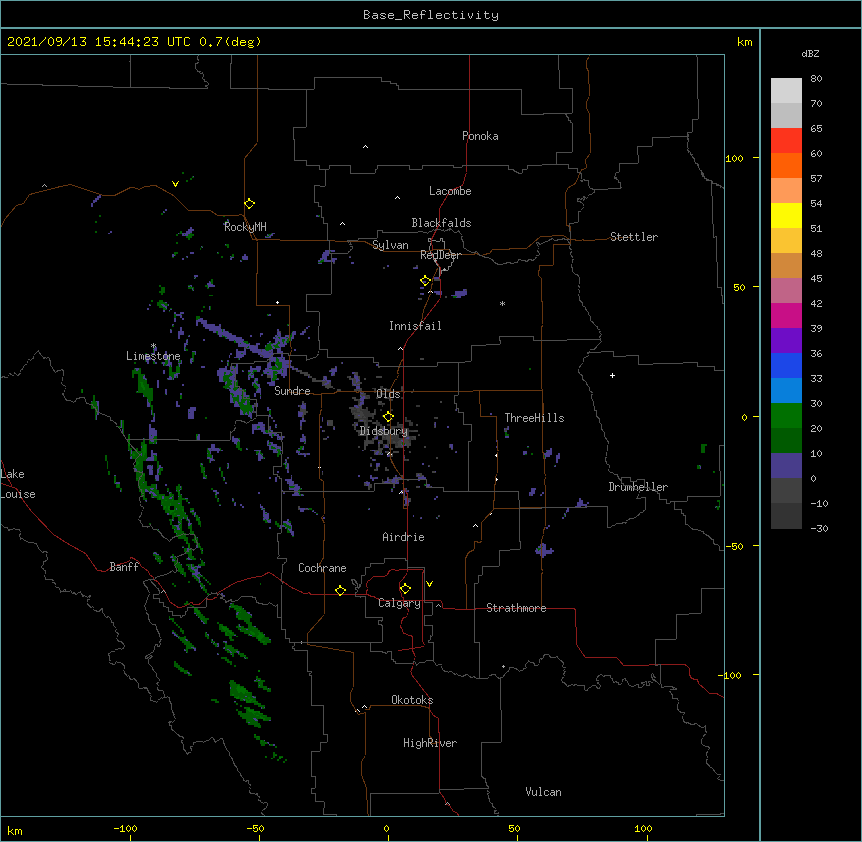Image resolution: width=862 pixels, height=842 pixels.
Task: Select the Airdrie city label
Action: [403, 537]
